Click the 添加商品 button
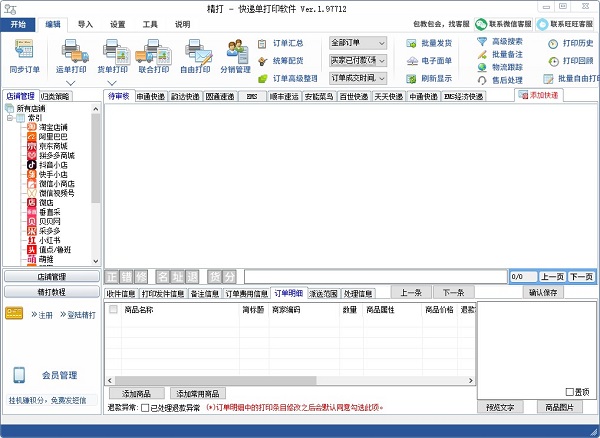 (x=137, y=394)
